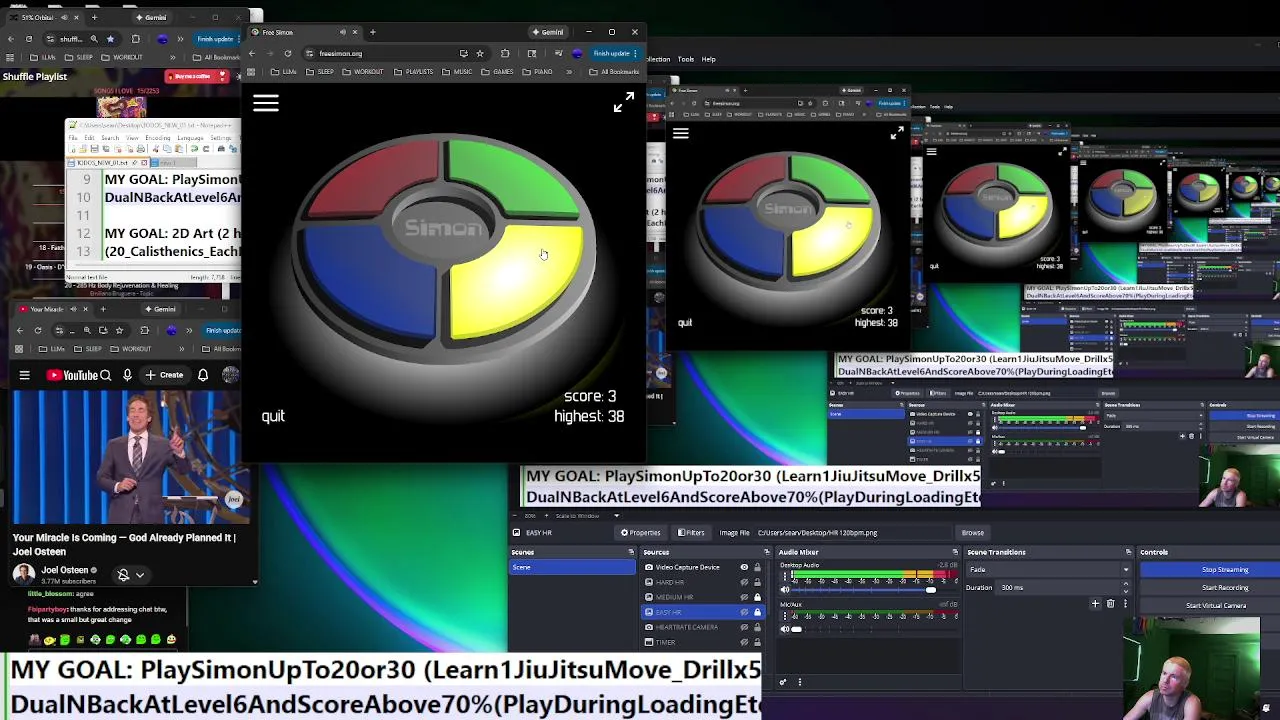Viewport: 1280px width, 720px height.
Task: Open source Properties in OBS
Action: click(641, 533)
